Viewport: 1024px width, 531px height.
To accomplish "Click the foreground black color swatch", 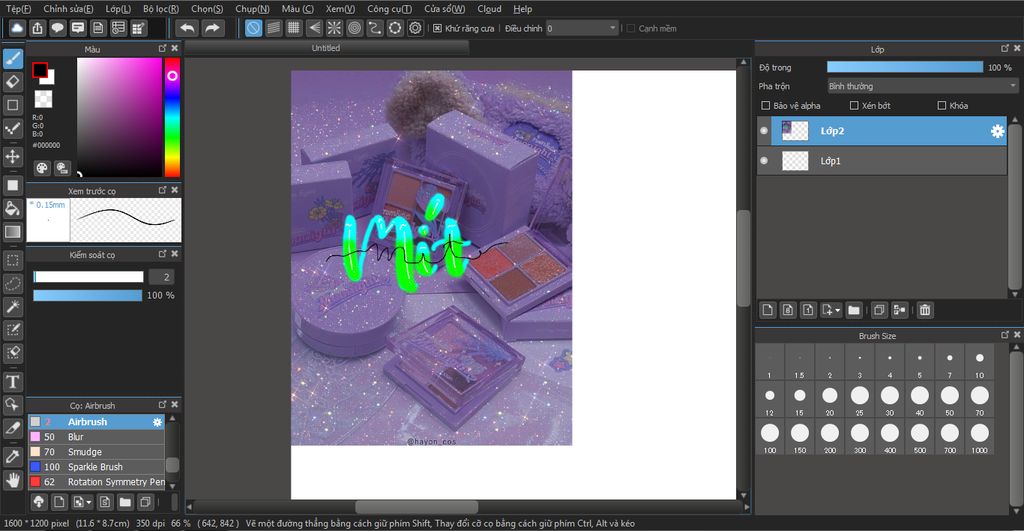I will (x=39, y=70).
